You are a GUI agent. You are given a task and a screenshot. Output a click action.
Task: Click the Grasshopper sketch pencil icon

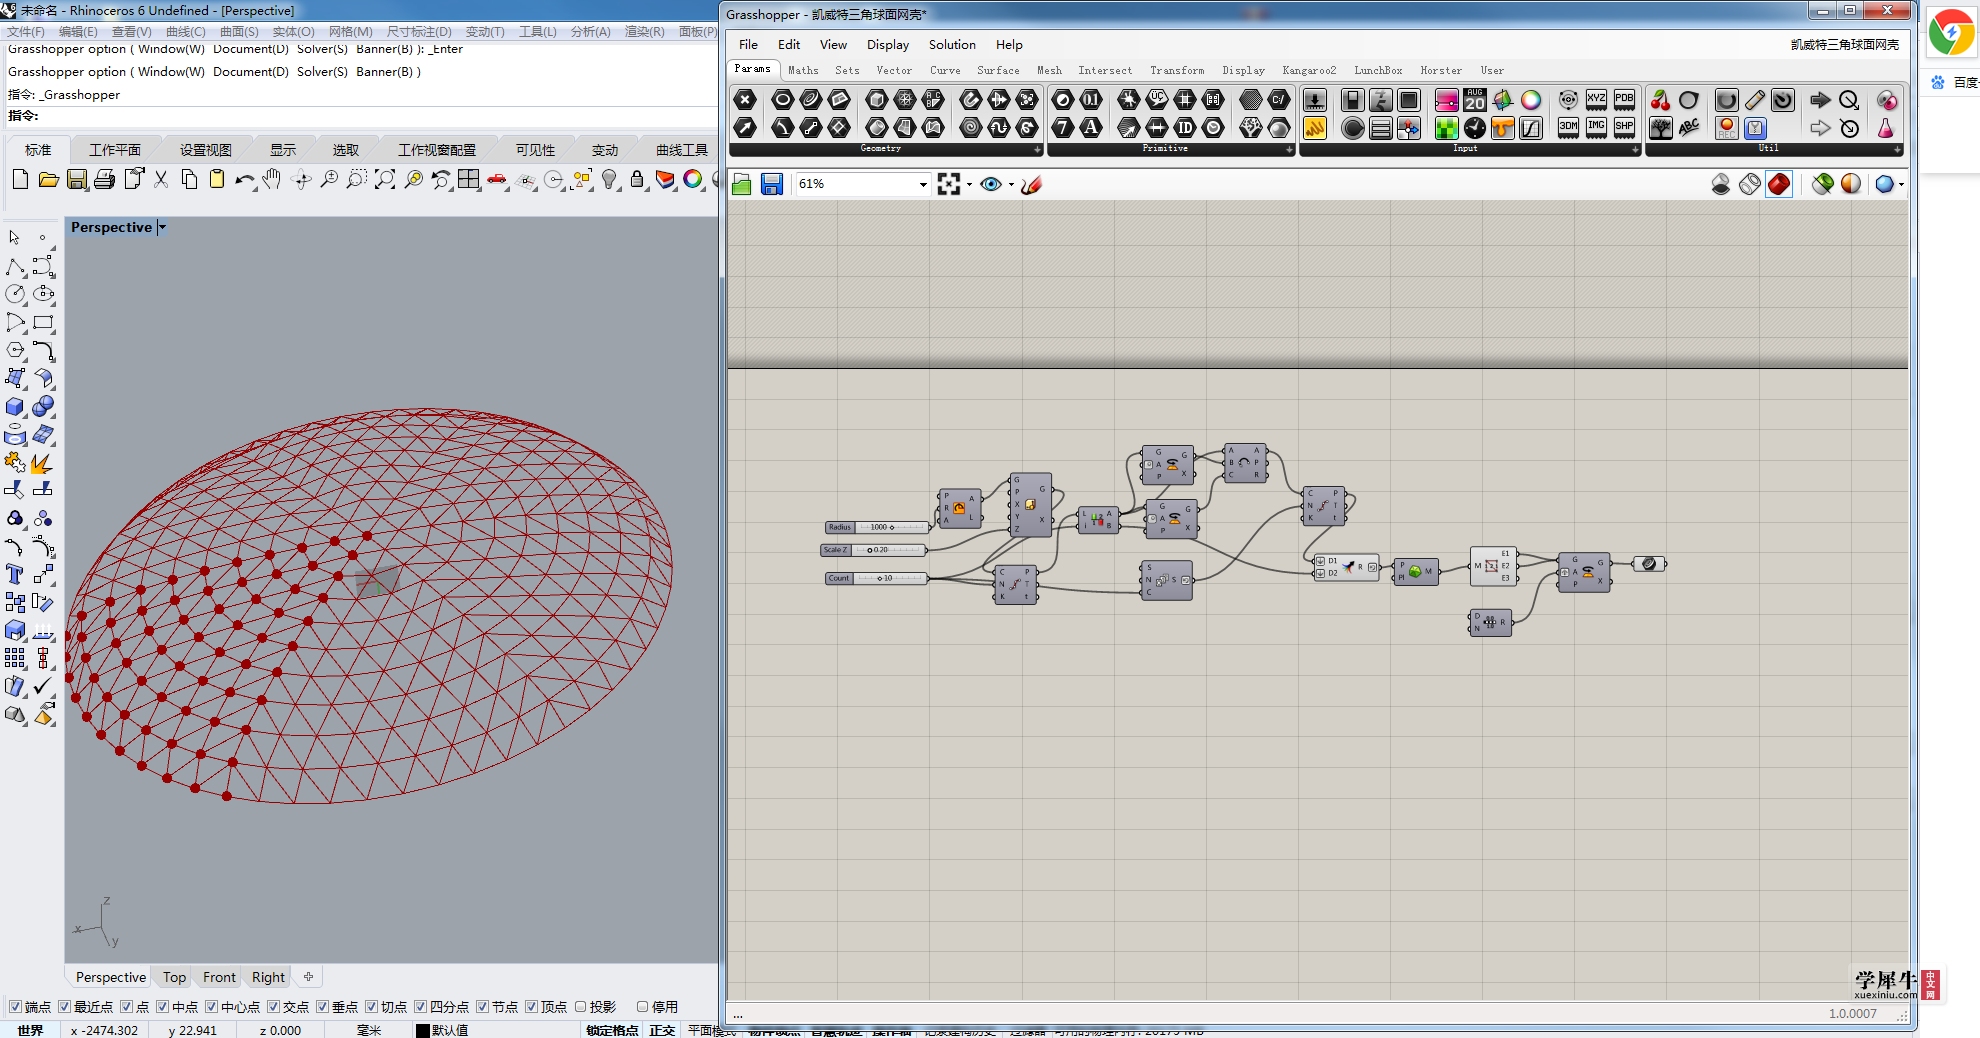coord(1032,184)
